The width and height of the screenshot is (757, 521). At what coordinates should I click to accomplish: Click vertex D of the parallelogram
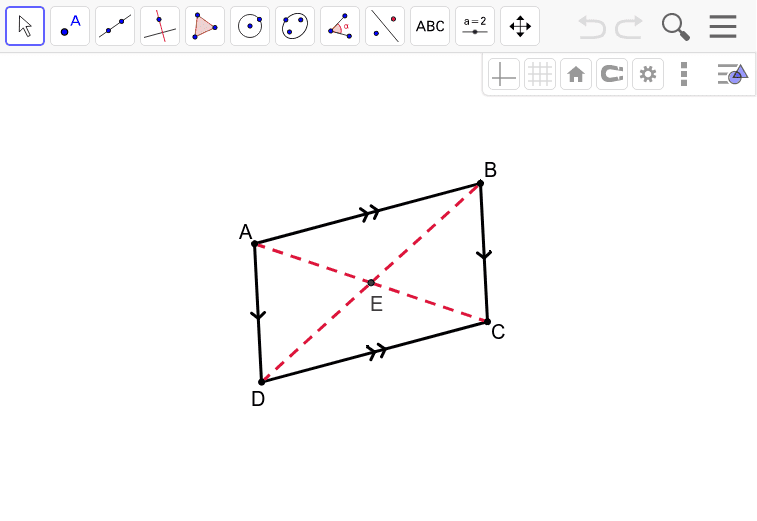262,382
